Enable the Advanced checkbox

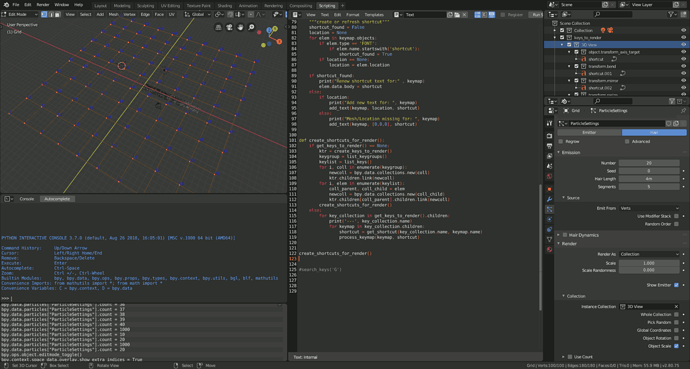point(627,142)
